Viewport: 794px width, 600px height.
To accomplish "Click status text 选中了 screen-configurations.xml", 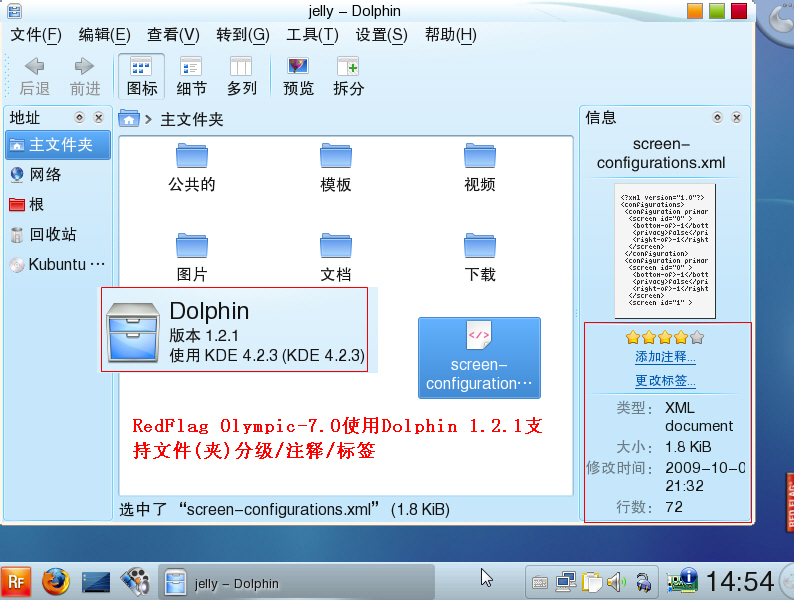I will click(x=284, y=509).
